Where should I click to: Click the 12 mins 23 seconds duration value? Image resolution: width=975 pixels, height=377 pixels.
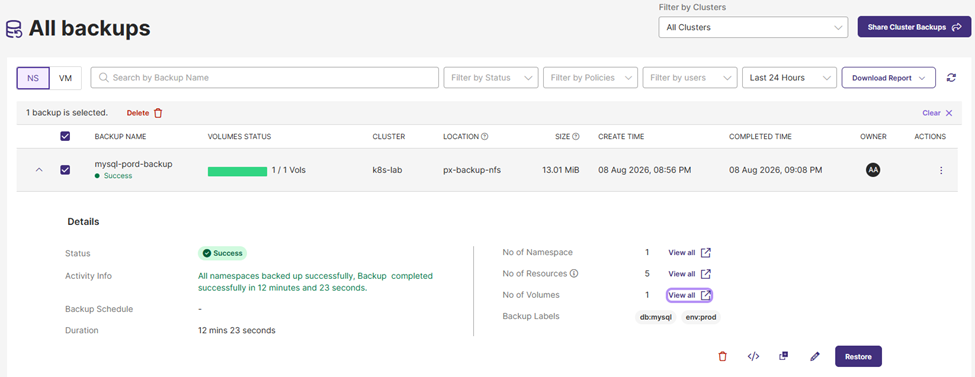236,330
